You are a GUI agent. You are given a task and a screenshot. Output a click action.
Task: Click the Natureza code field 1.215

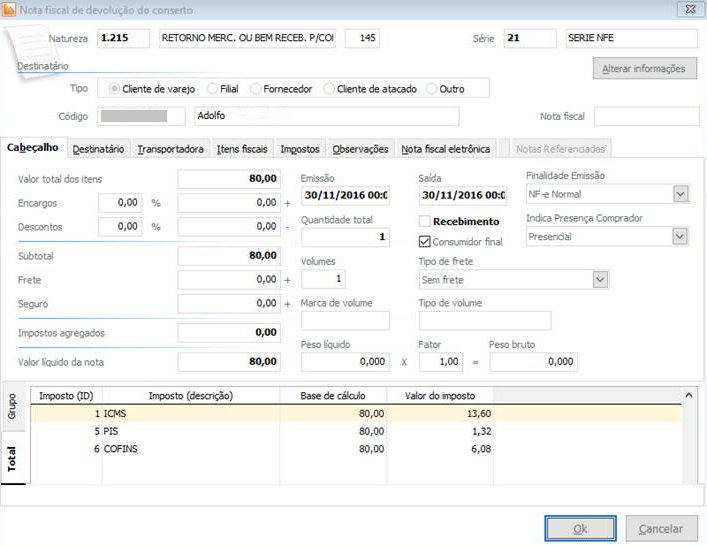[x=124, y=38]
